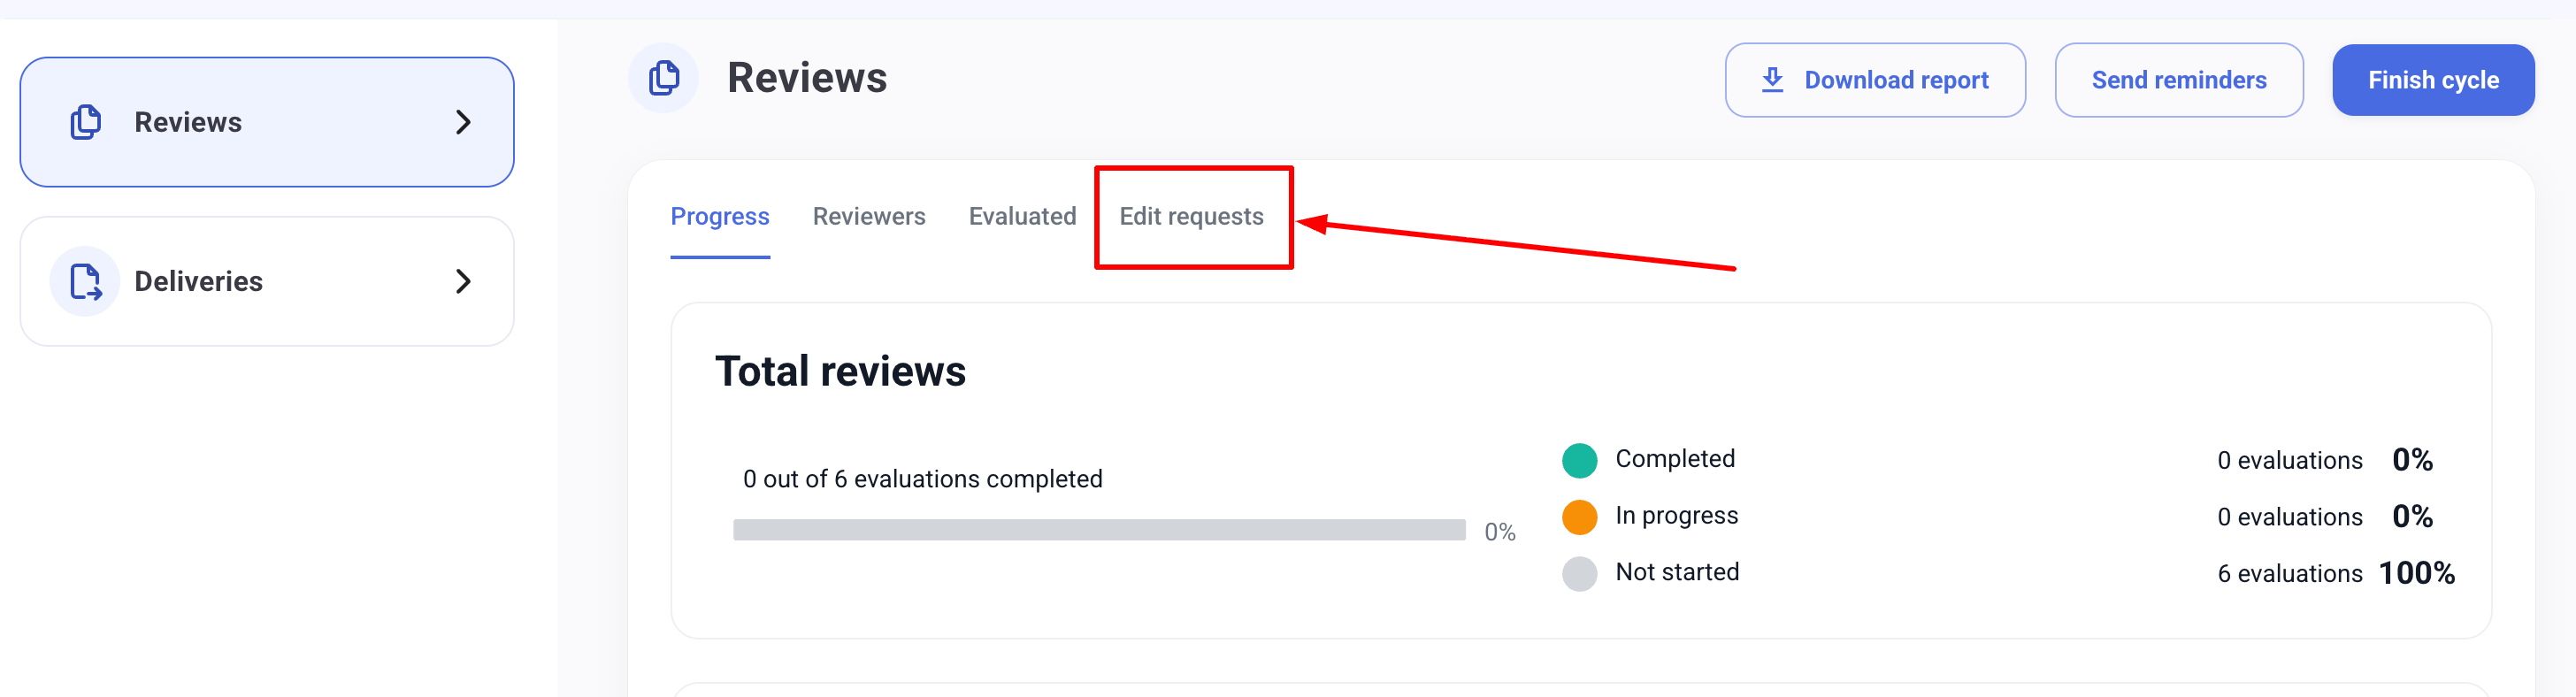2576x697 pixels.
Task: Expand the Deliveries sidebar chevron
Action: pos(463,282)
